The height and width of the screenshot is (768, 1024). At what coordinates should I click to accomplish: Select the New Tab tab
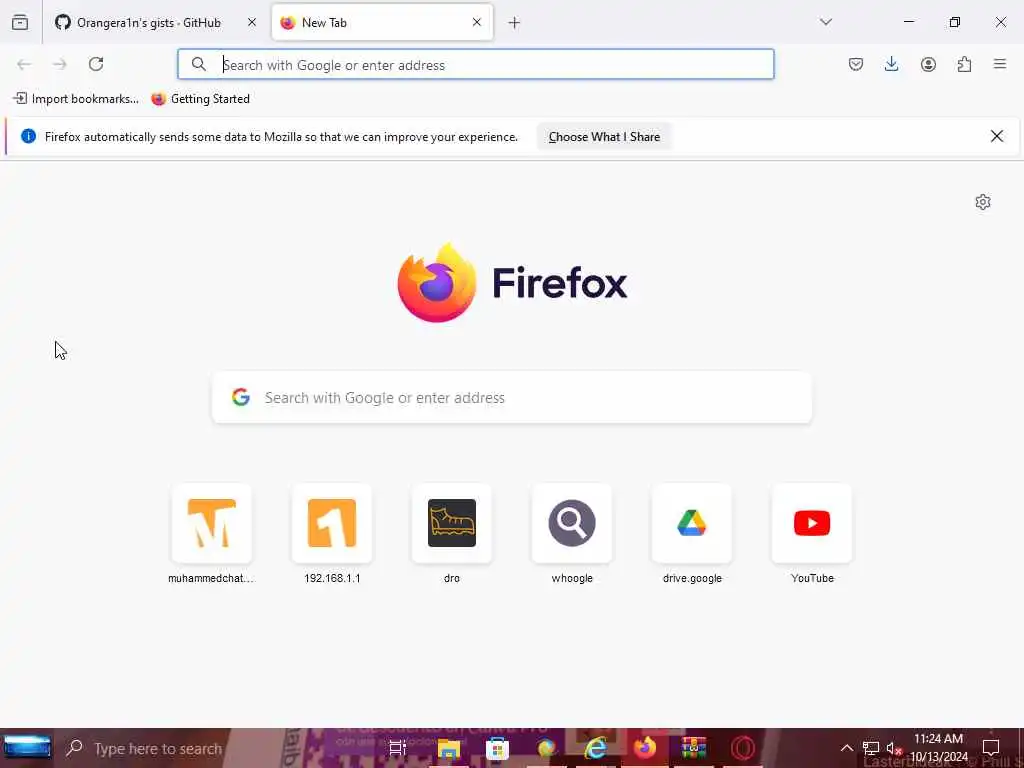383,23
